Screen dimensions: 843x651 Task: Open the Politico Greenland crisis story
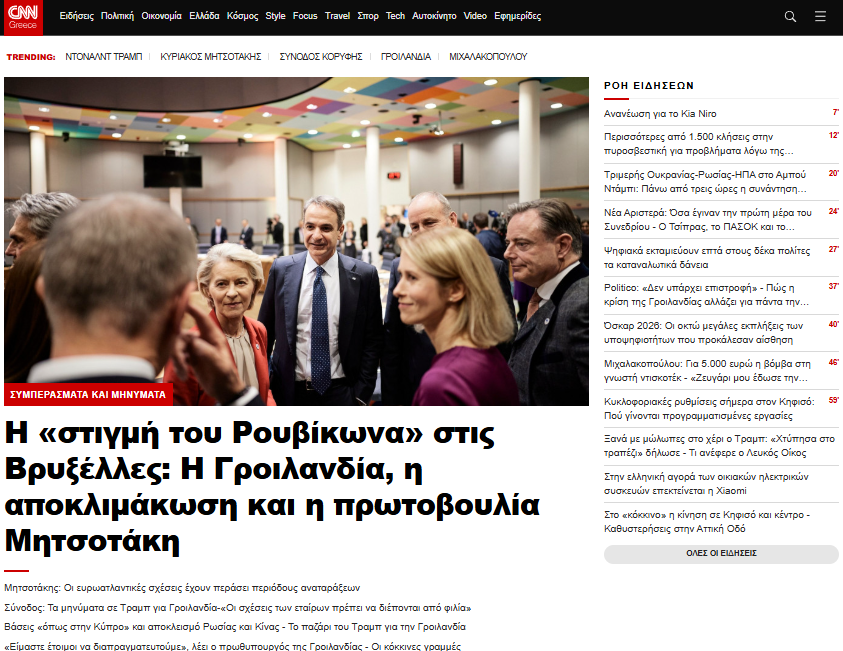706,294
